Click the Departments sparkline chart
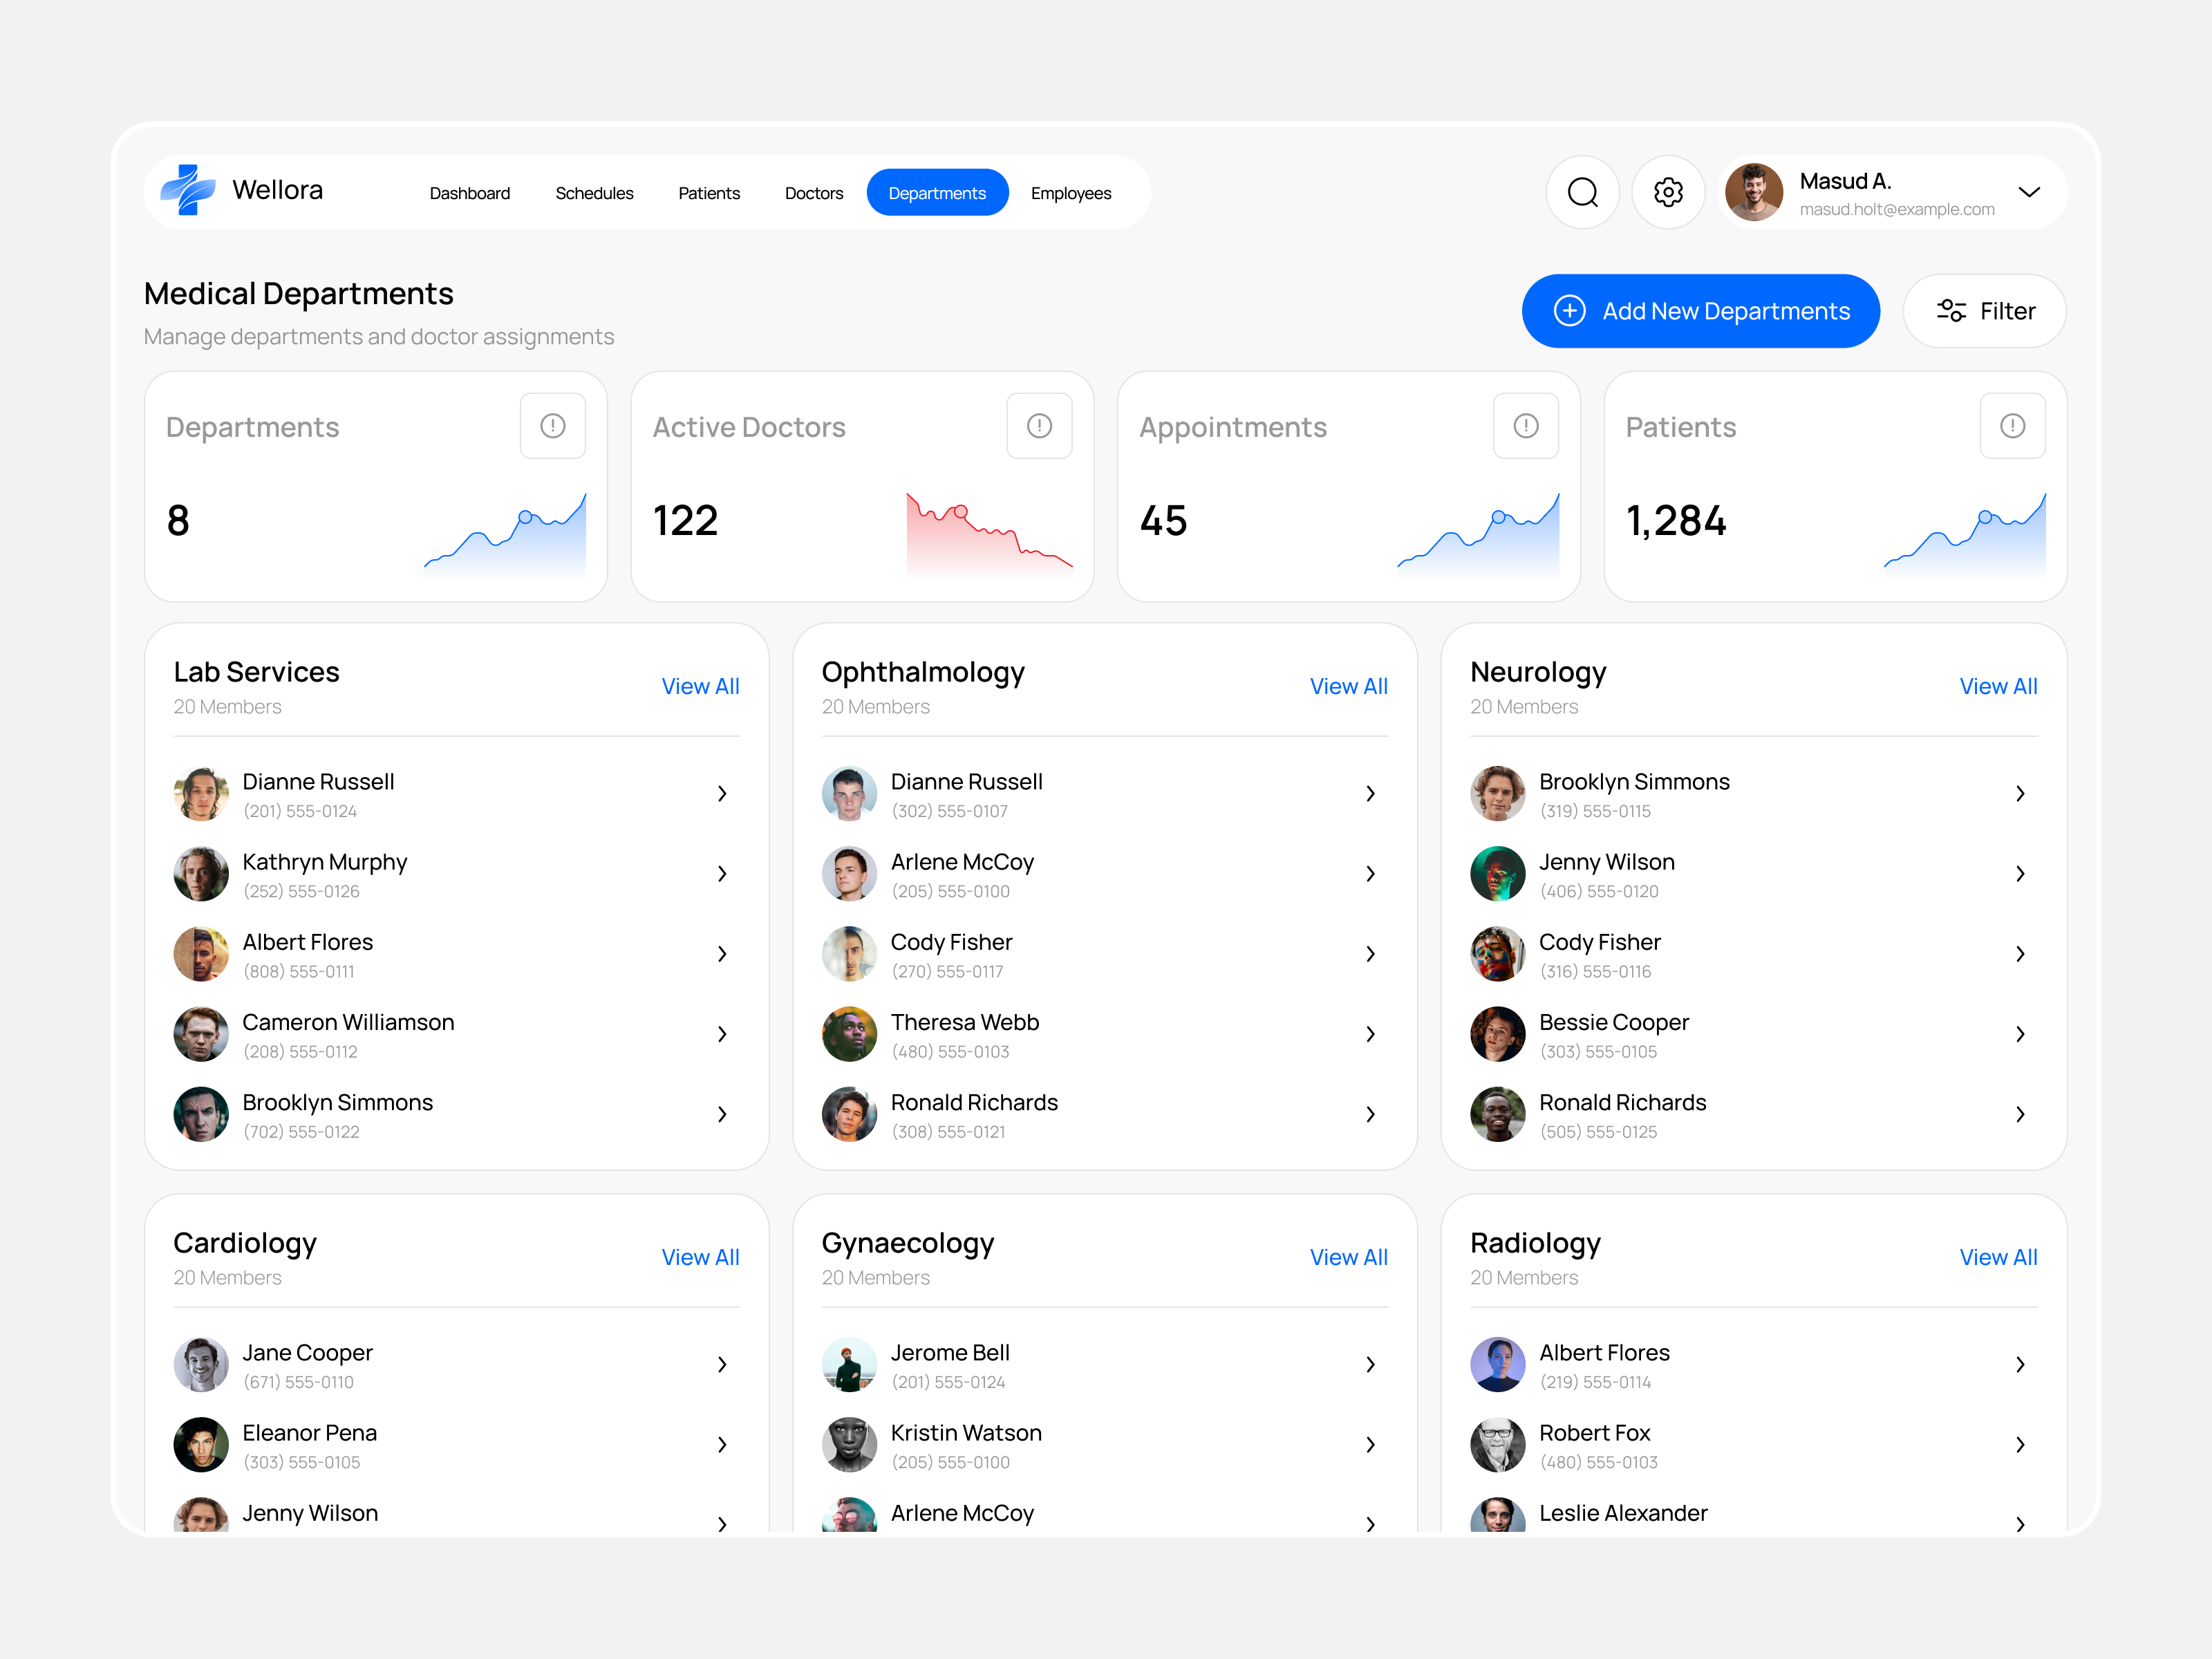Viewport: 2212px width, 1659px height. [x=505, y=535]
